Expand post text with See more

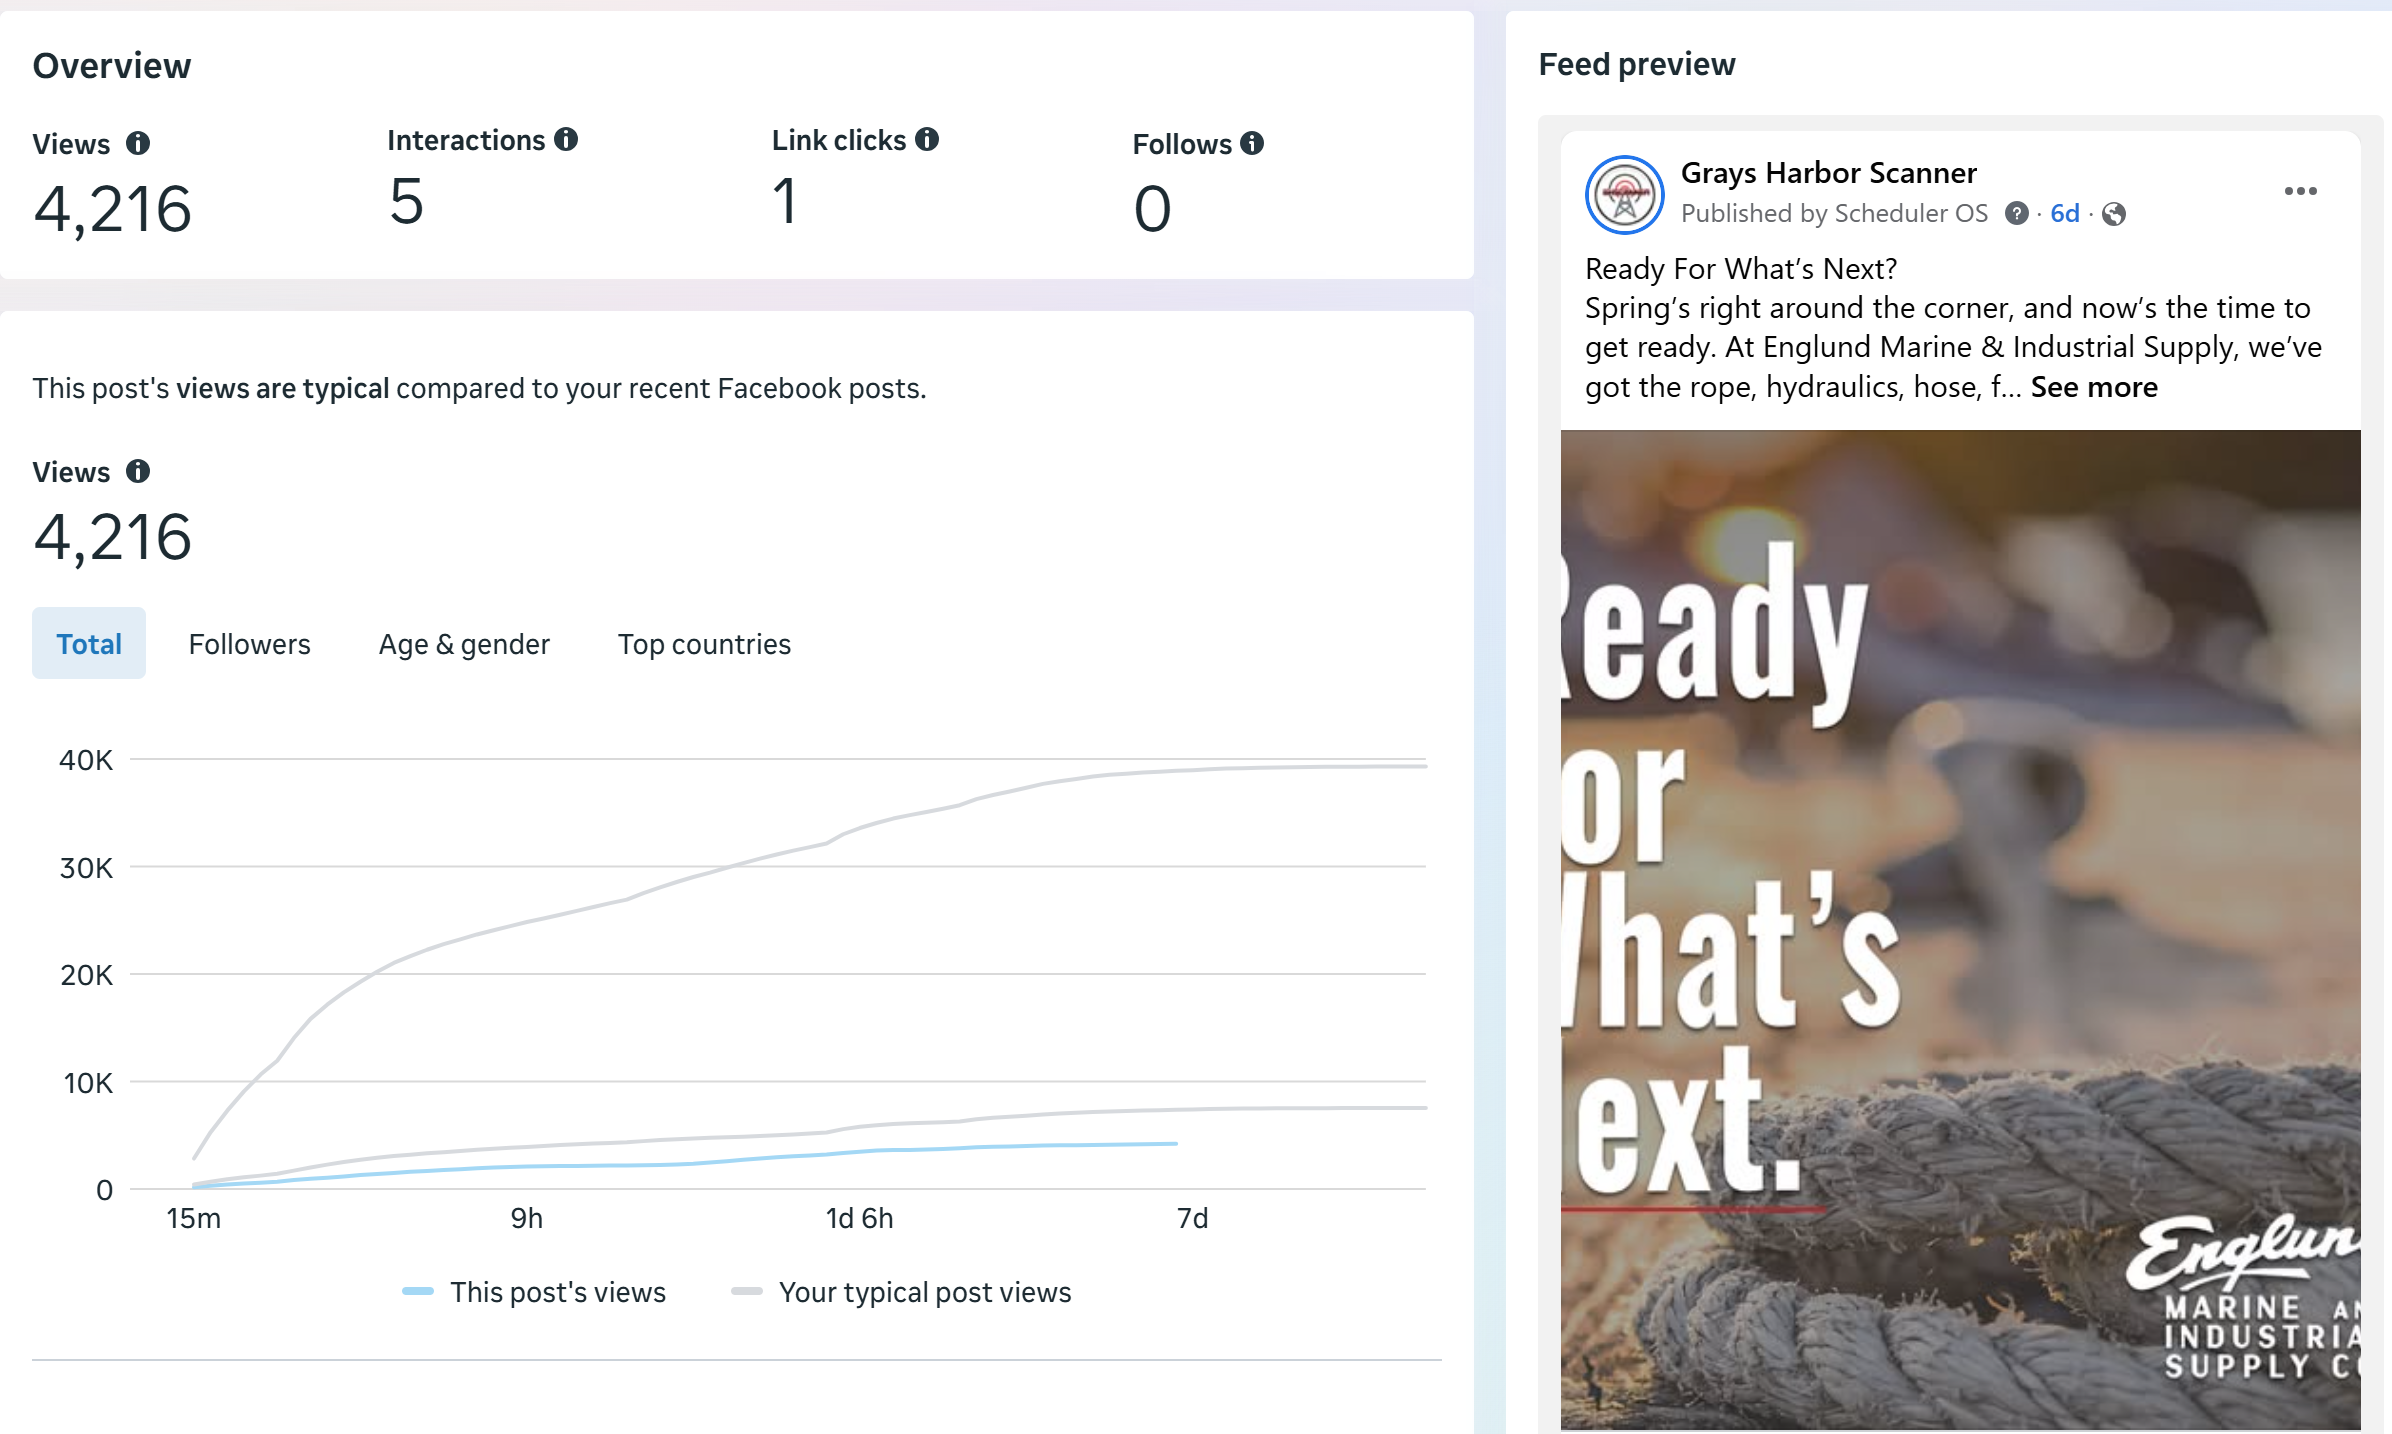point(2093,387)
